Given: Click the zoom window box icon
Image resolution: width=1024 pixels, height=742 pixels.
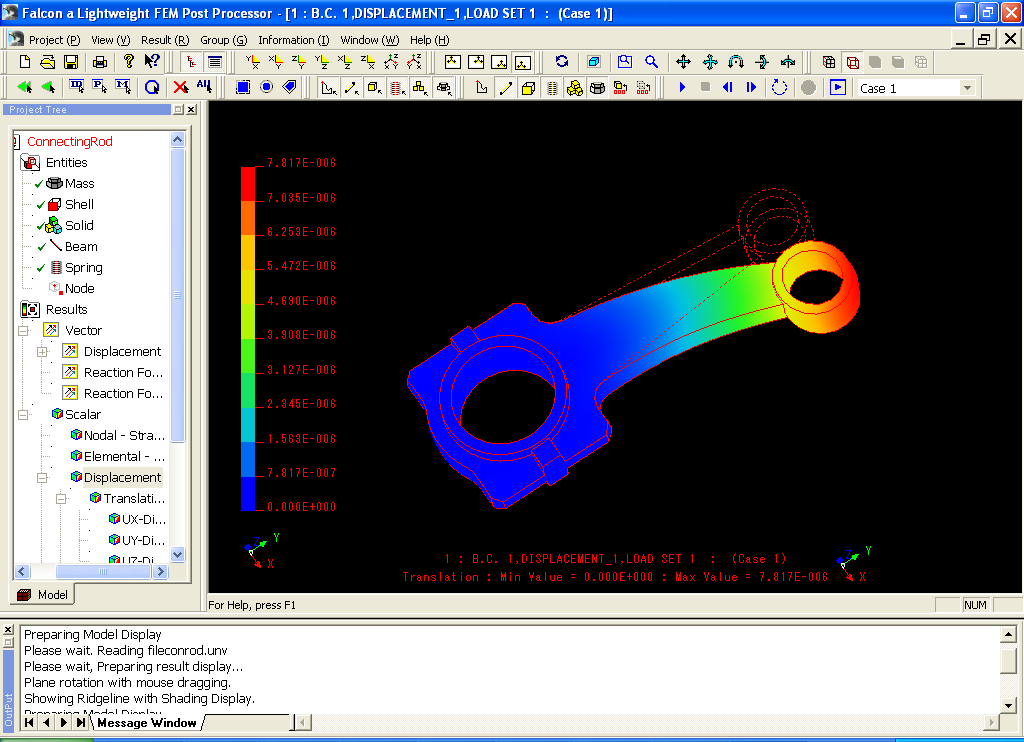Looking at the screenshot, I should 625,61.
